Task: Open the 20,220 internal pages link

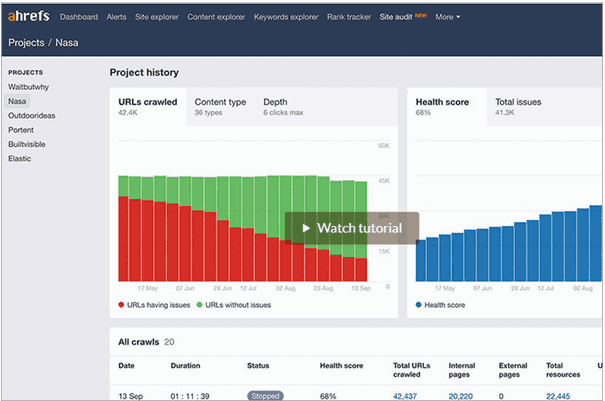Action: 460,396
